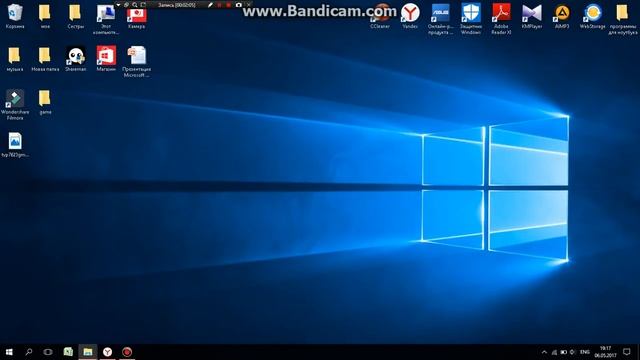640x360 pixels.
Task: Click the magnifier in Bandicam bar
Action: pos(135,4)
